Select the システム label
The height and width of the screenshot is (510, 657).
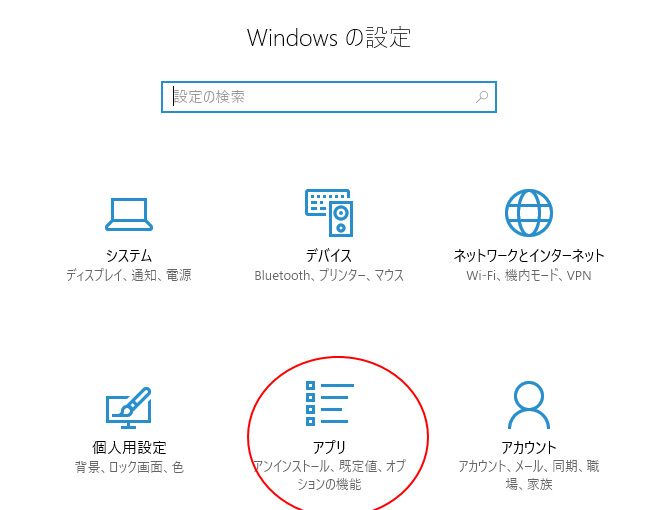(129, 255)
